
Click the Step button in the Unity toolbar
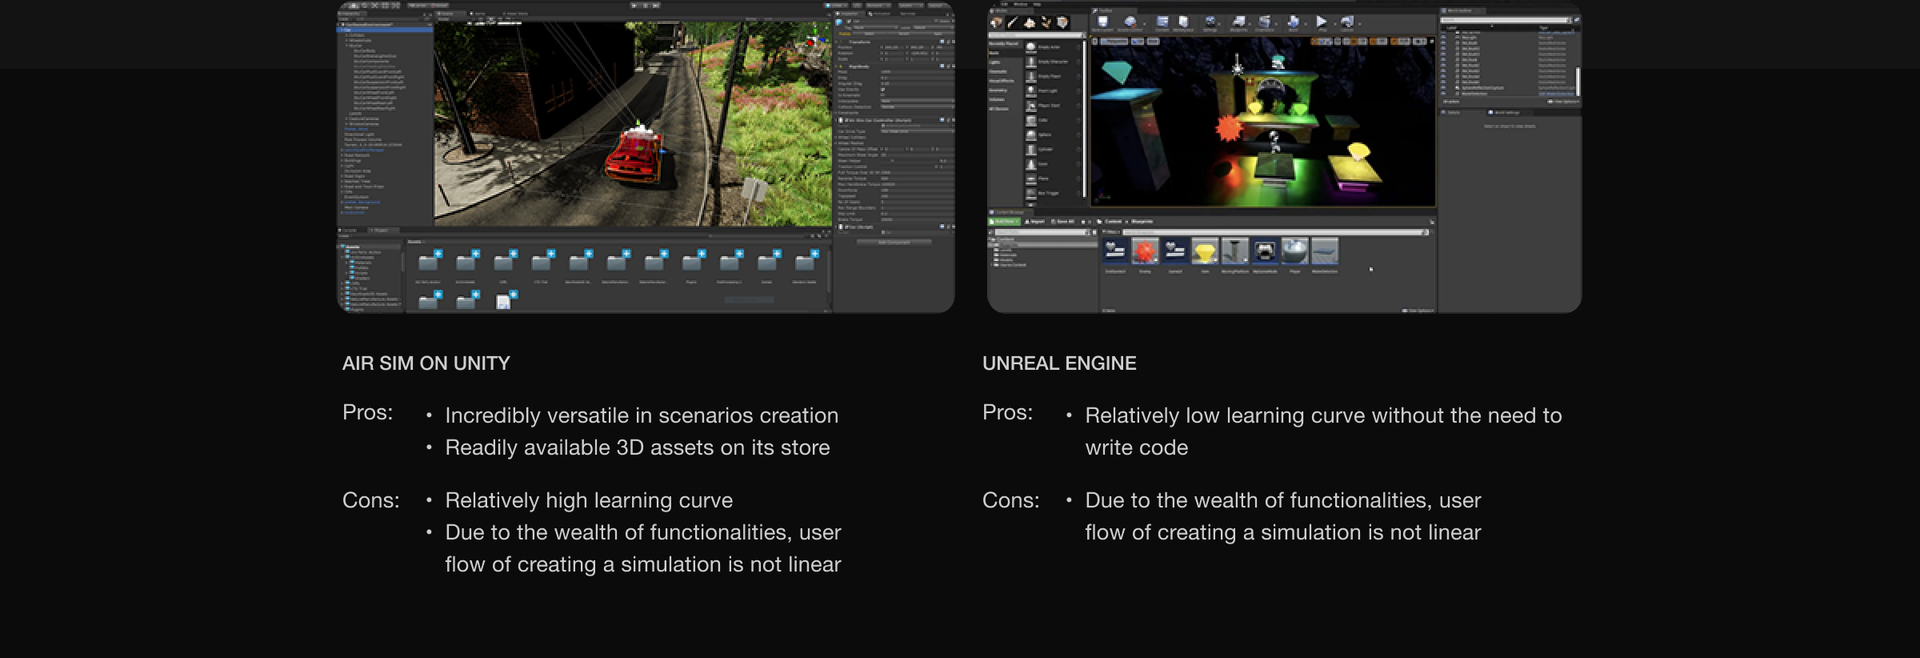click(656, 5)
